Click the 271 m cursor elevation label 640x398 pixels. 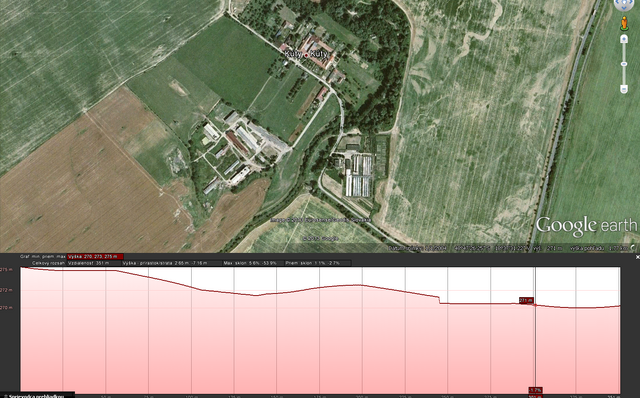click(x=526, y=300)
